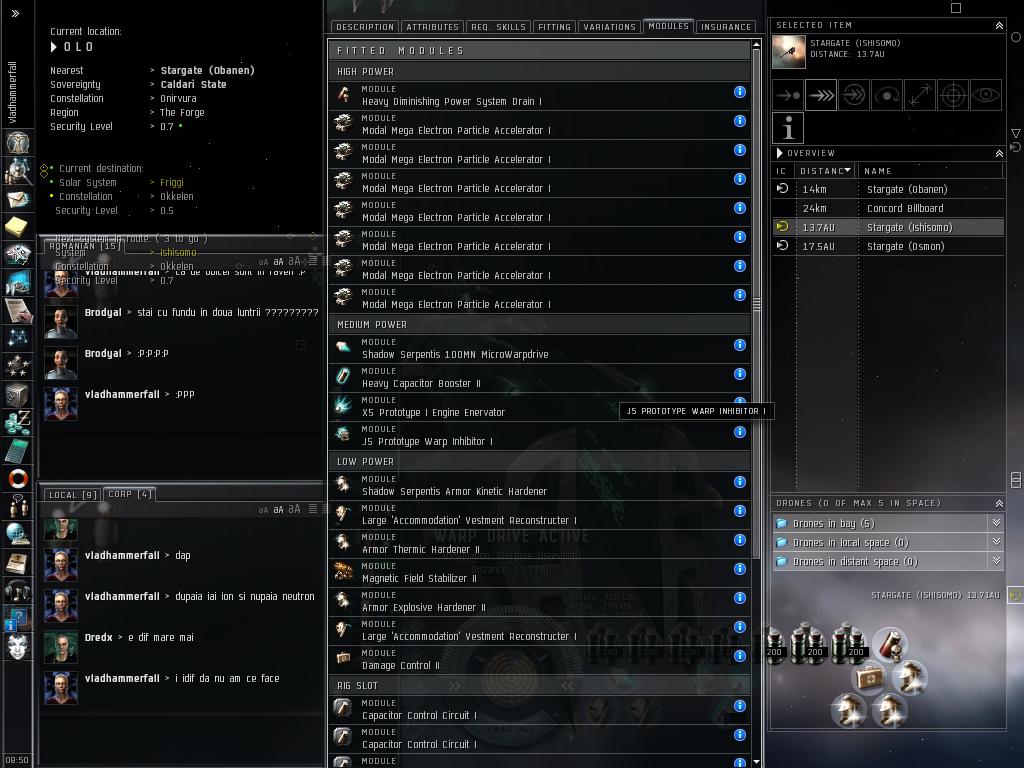Show info for Damage Control II module
The width and height of the screenshot is (1024, 768).
coord(739,656)
